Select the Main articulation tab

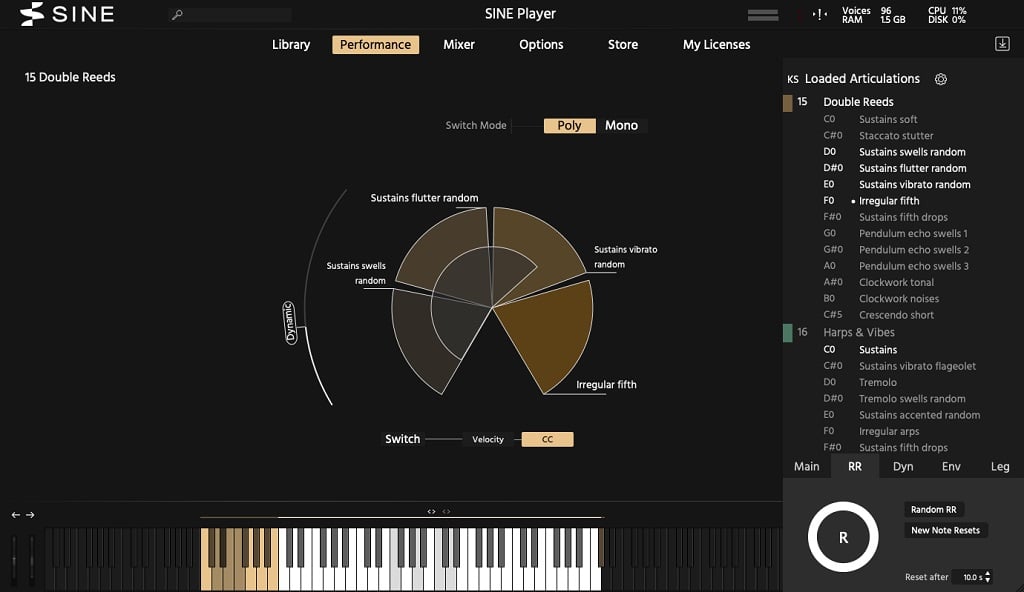pyautogui.click(x=807, y=467)
